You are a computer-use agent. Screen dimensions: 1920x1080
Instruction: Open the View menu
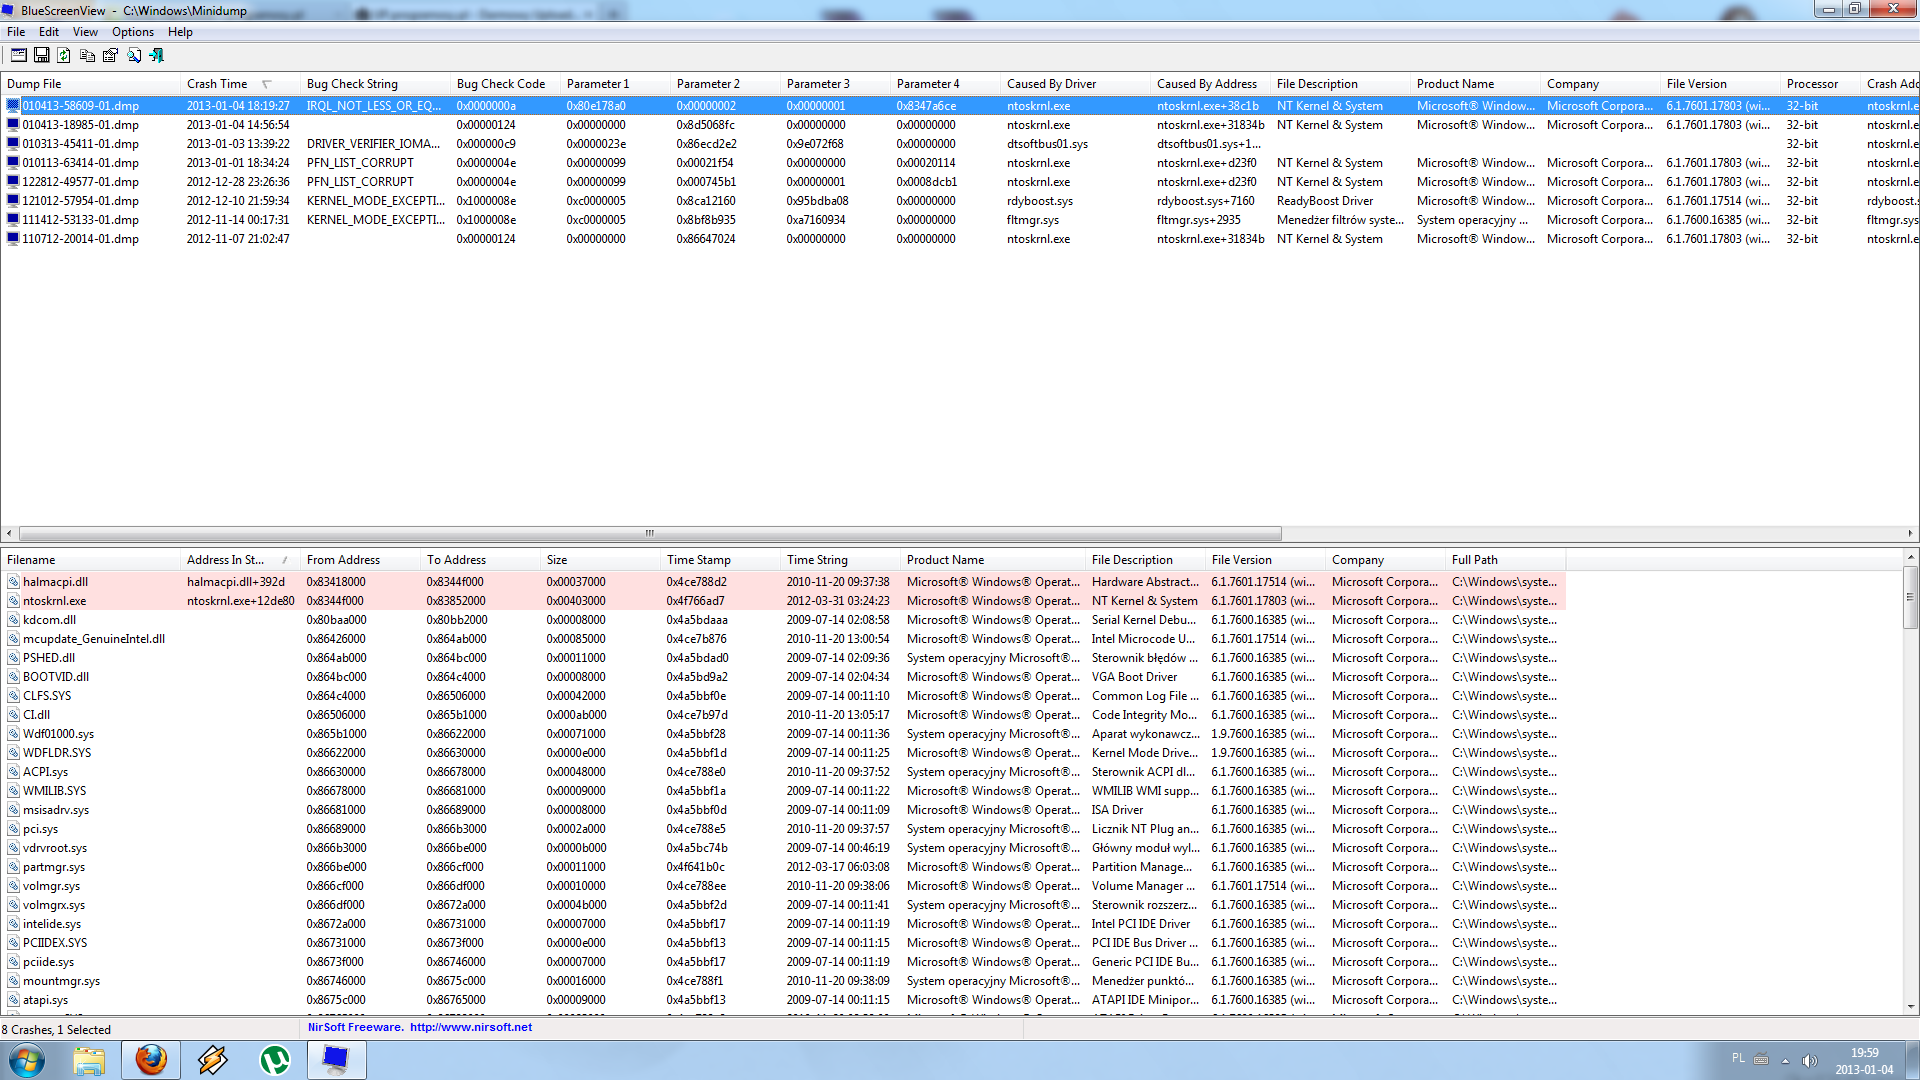pyautogui.click(x=85, y=32)
